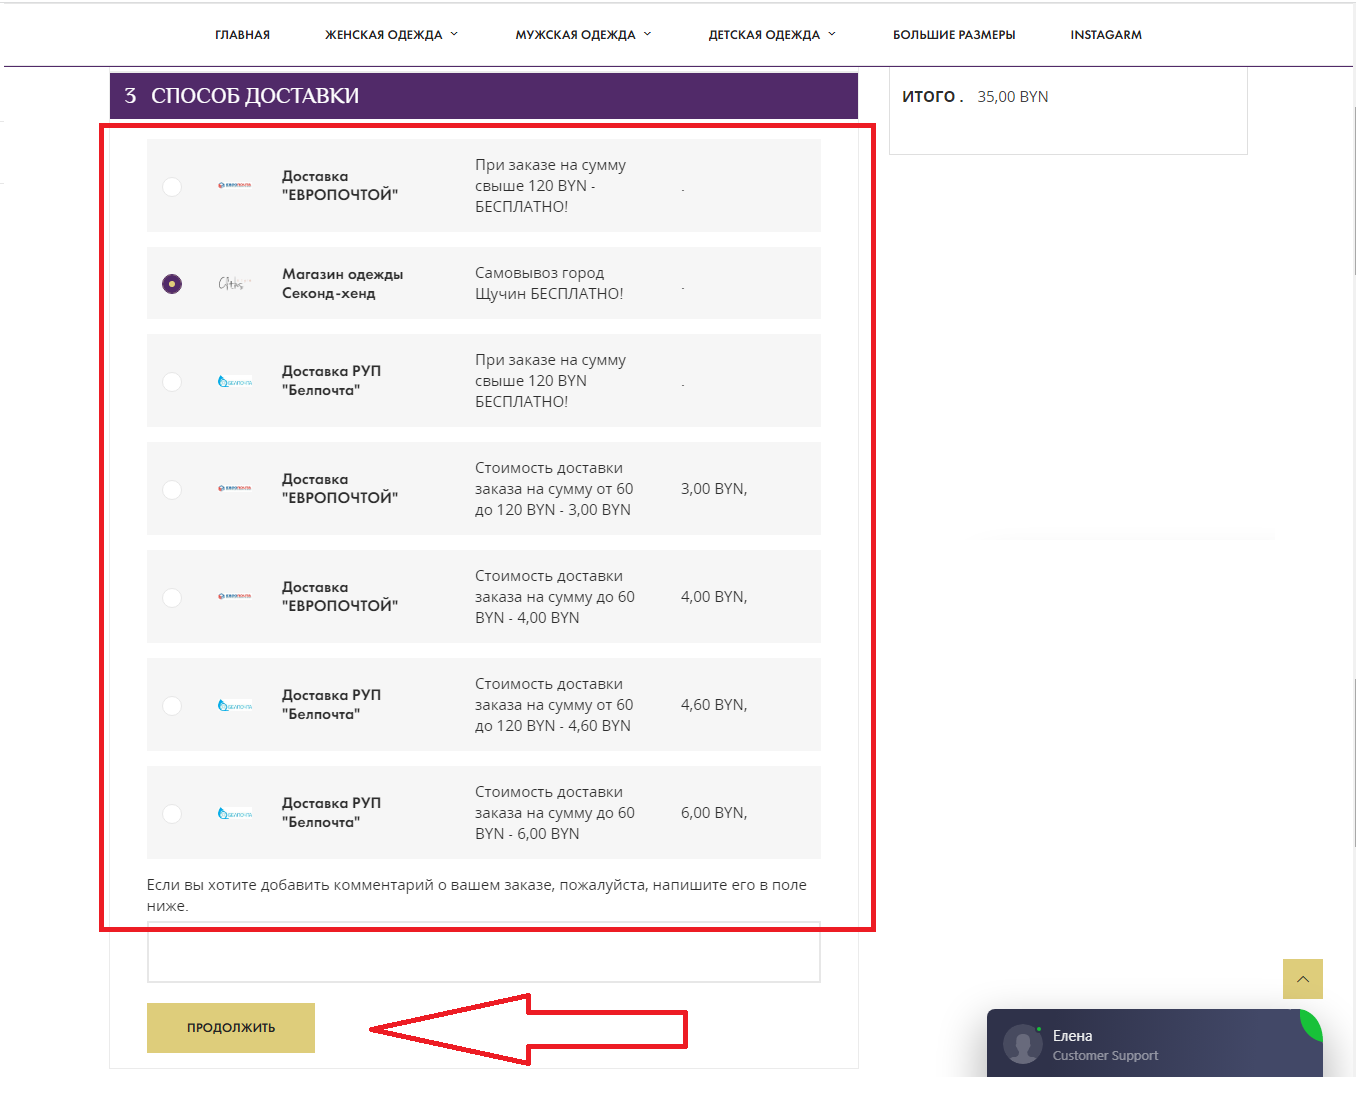Select free Европочта delivery over 120 BYN
The height and width of the screenshot is (1118, 1356).
pyautogui.click(x=172, y=187)
